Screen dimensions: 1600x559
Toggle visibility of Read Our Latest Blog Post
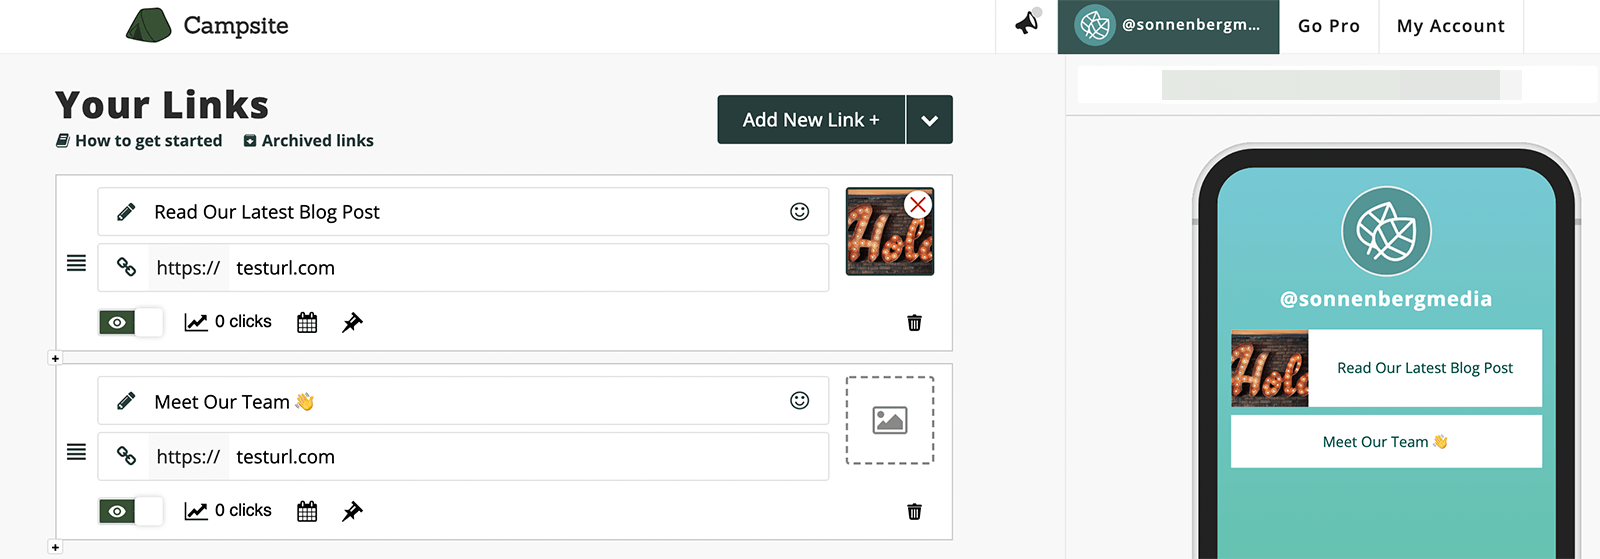point(130,322)
